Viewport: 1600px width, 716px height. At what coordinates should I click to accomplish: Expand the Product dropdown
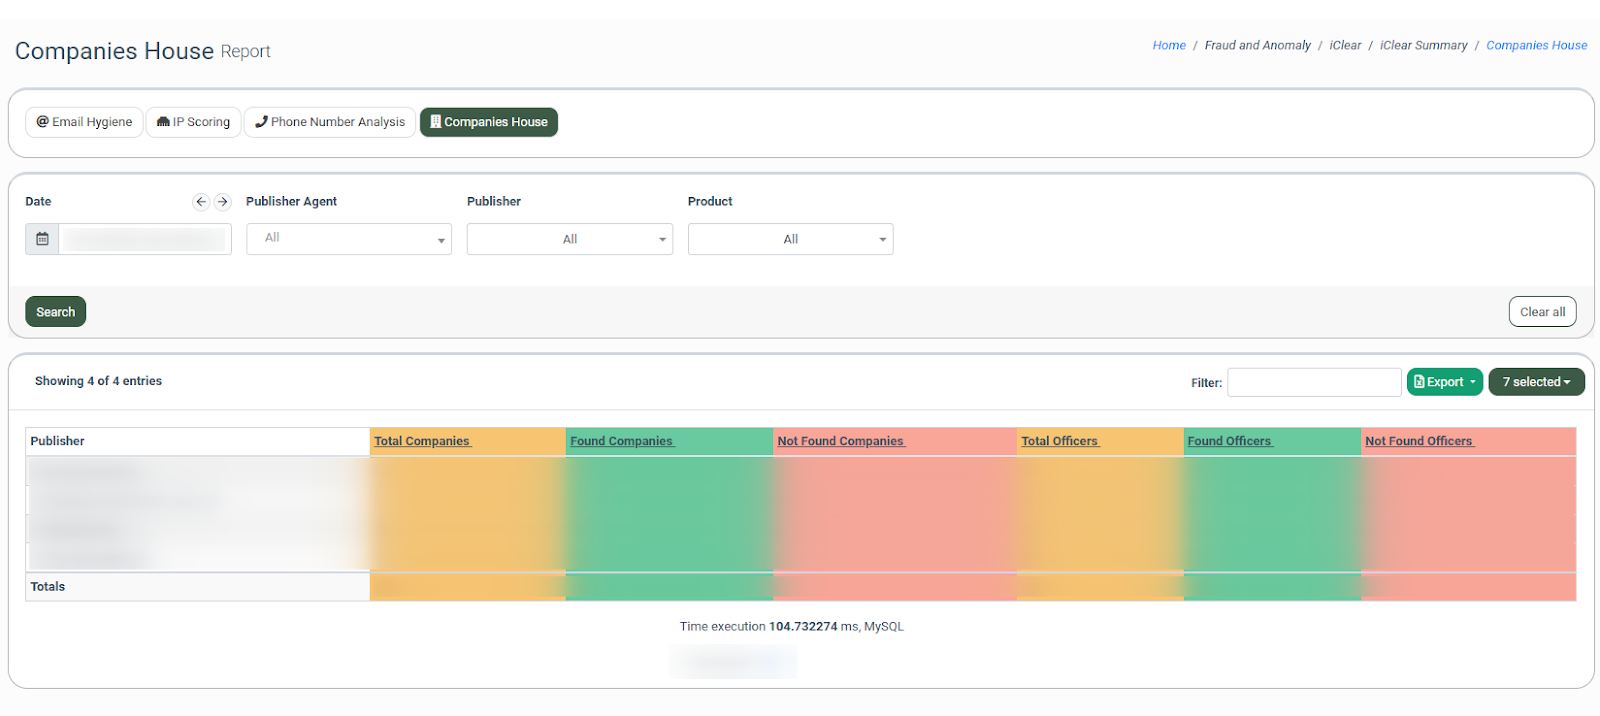click(790, 239)
